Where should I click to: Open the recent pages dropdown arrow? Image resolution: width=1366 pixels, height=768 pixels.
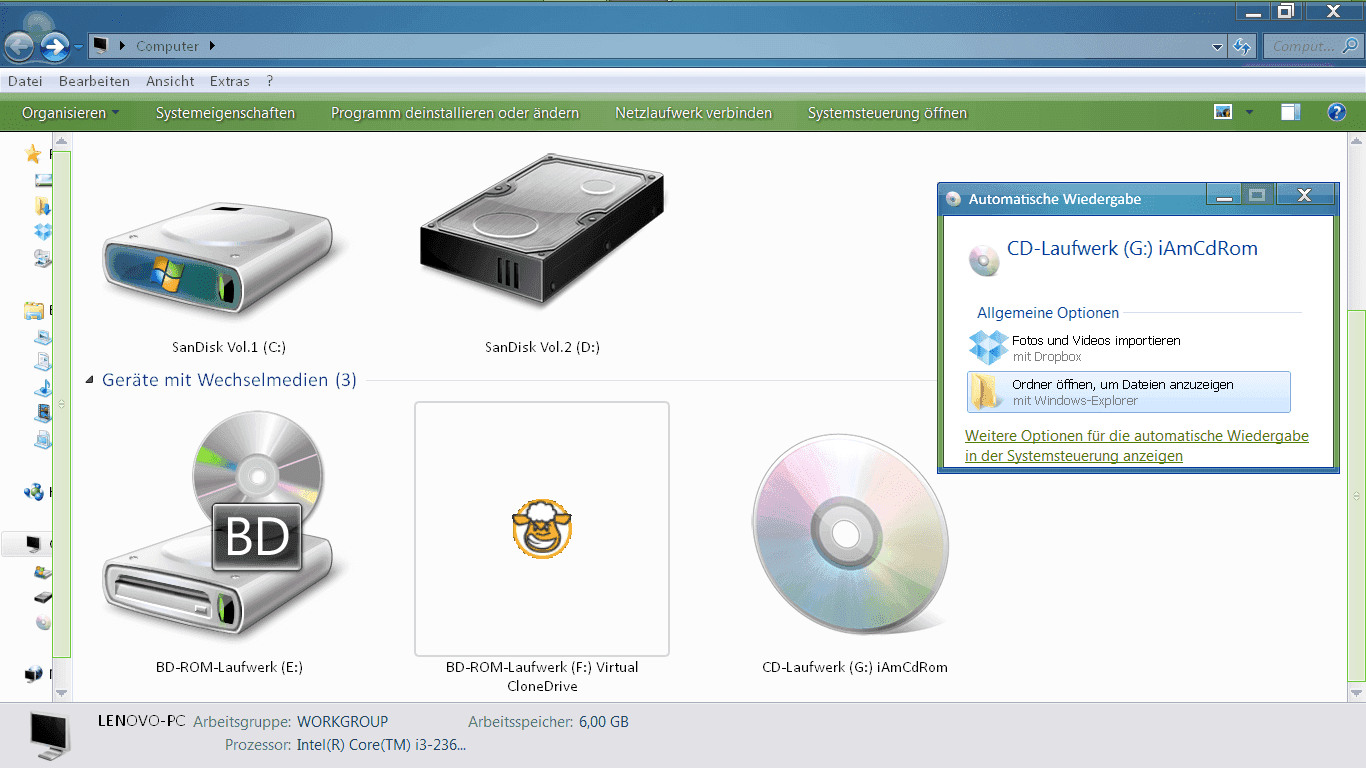77,47
